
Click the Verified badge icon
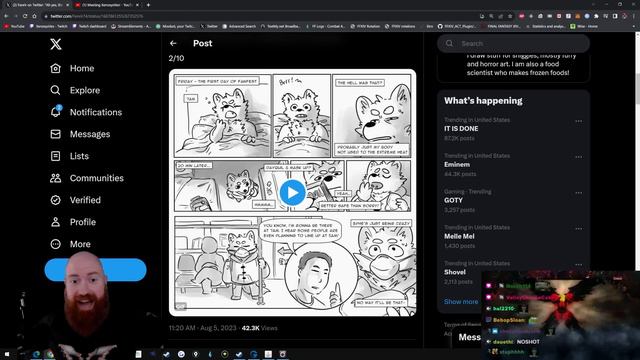[x=56, y=200]
